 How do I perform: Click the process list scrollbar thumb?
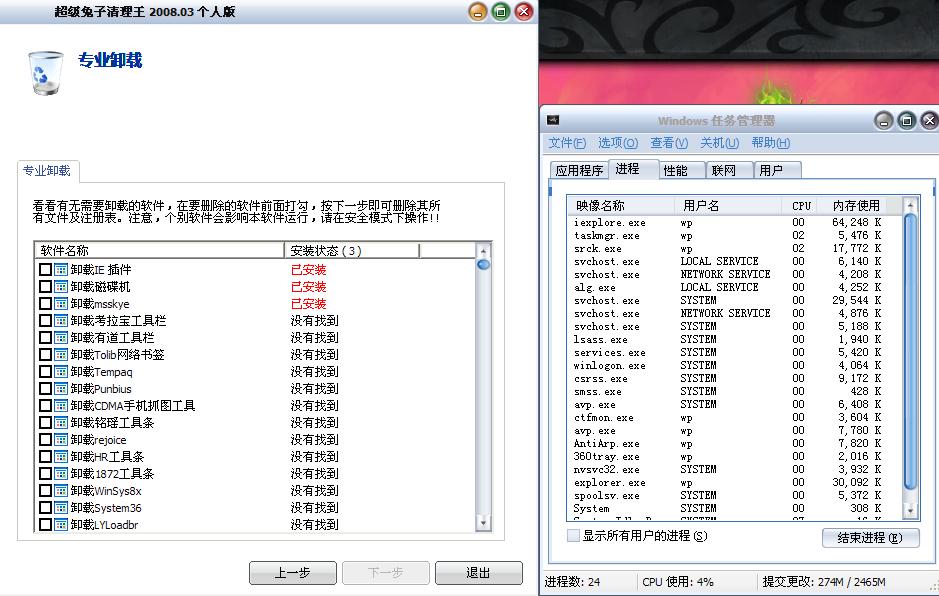(910, 351)
